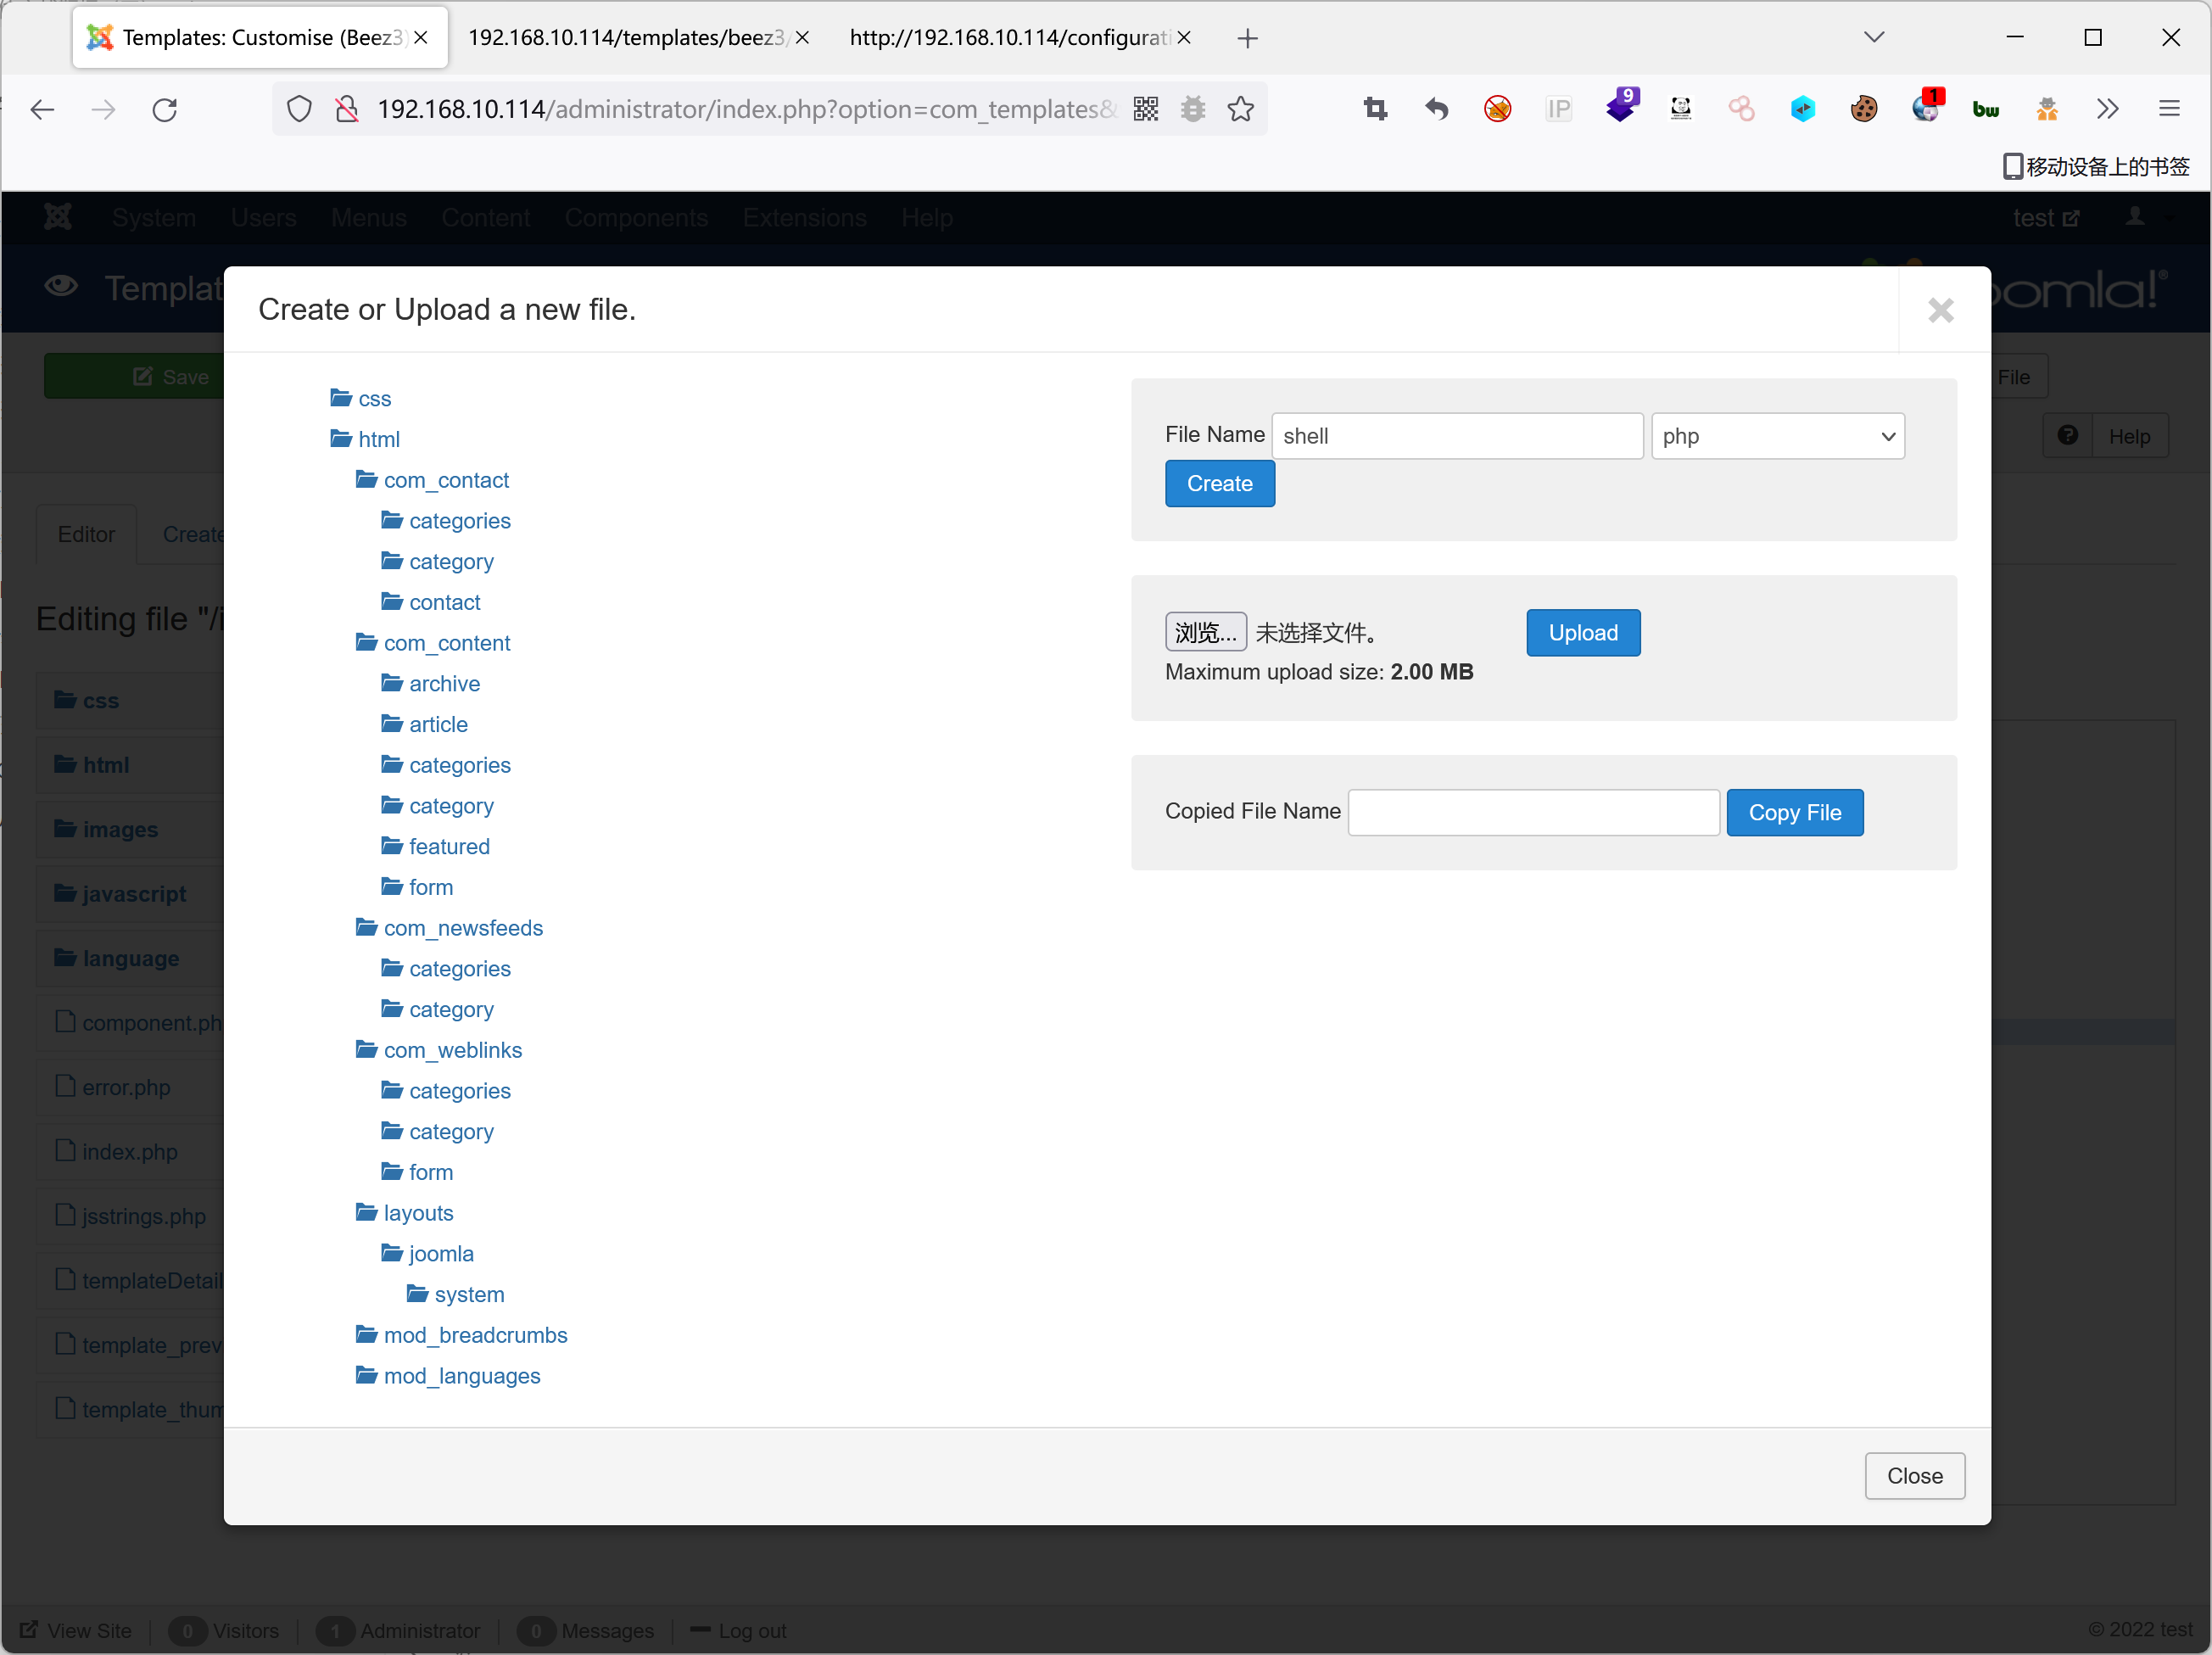2212x1655 pixels.
Task: Reload the page with refresh icon
Action: point(165,109)
